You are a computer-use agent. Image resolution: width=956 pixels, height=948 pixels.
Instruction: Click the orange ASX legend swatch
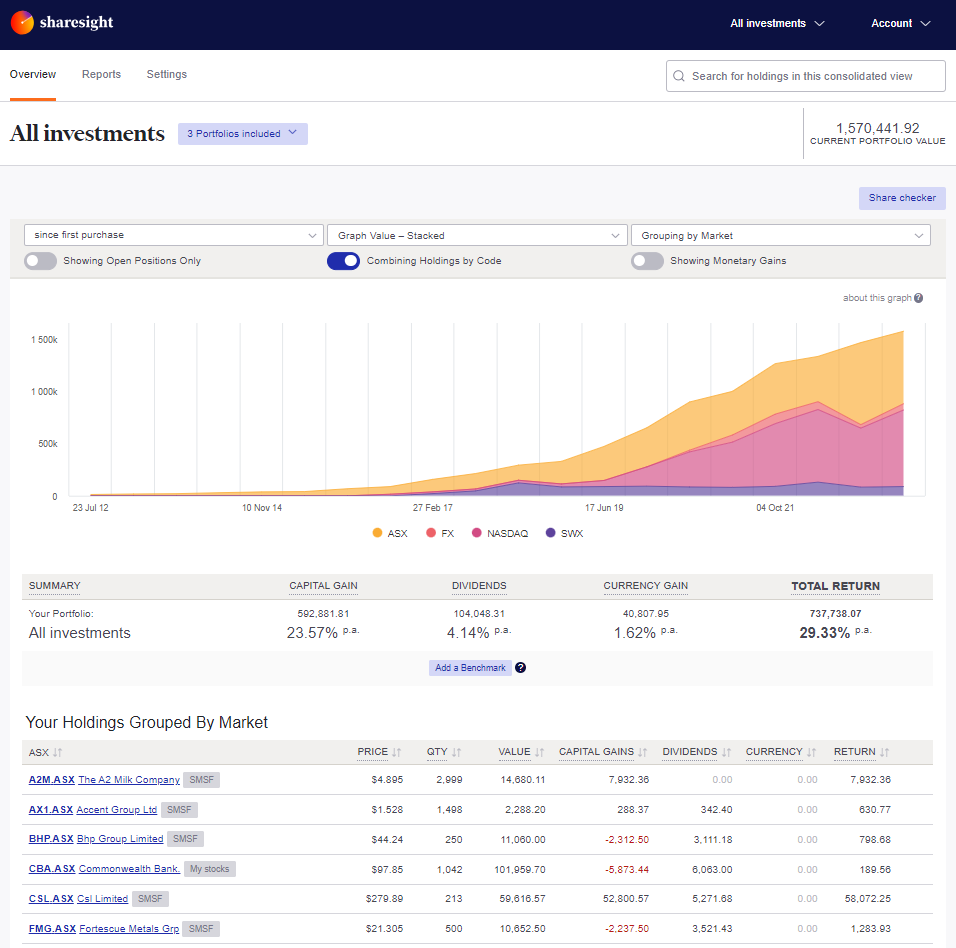377,533
